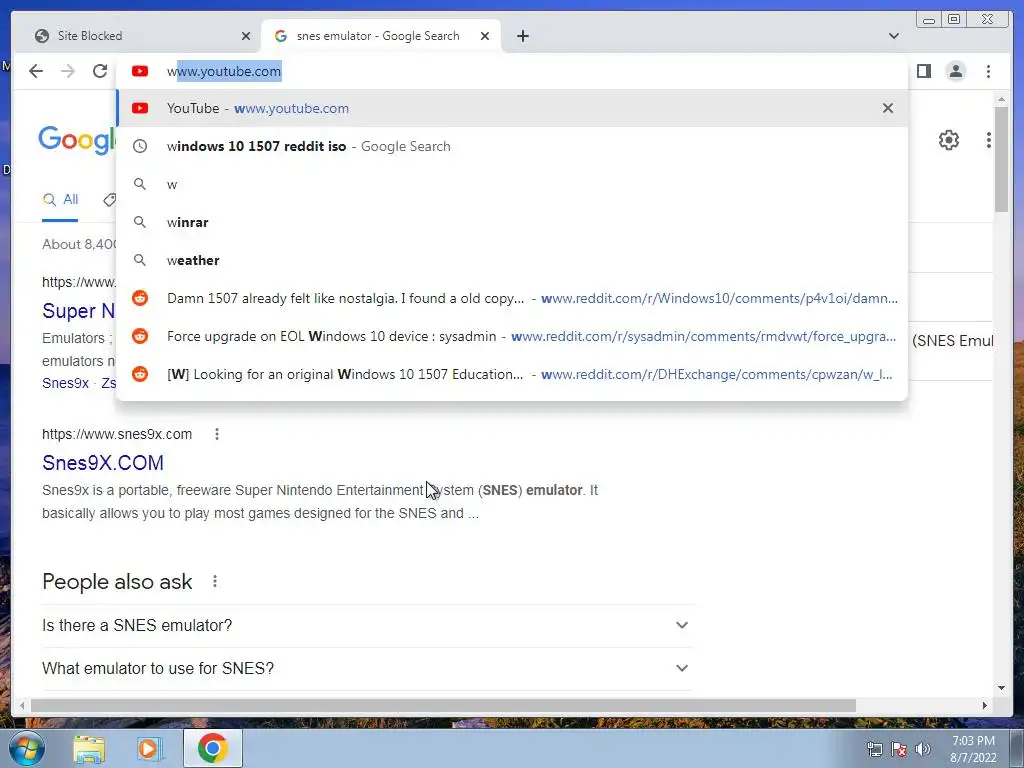Close the Site Blocked tab

(x=246, y=36)
